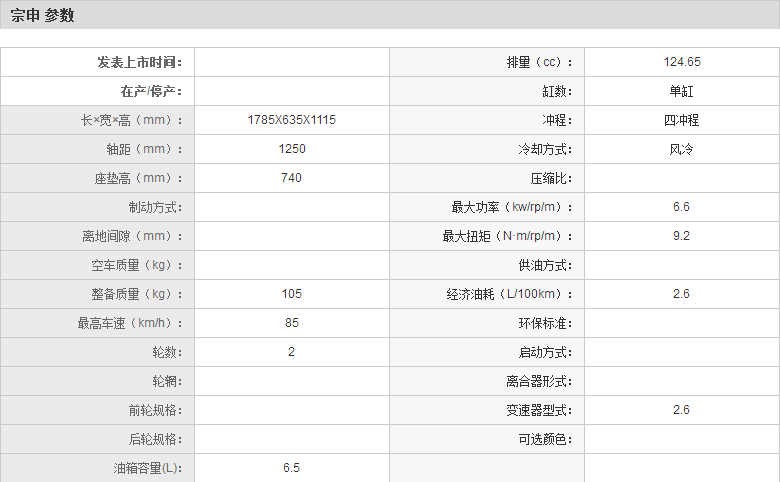The width and height of the screenshot is (780, 482).
Task: Click the 2.6 value beside 经济油耗
Action: click(681, 294)
